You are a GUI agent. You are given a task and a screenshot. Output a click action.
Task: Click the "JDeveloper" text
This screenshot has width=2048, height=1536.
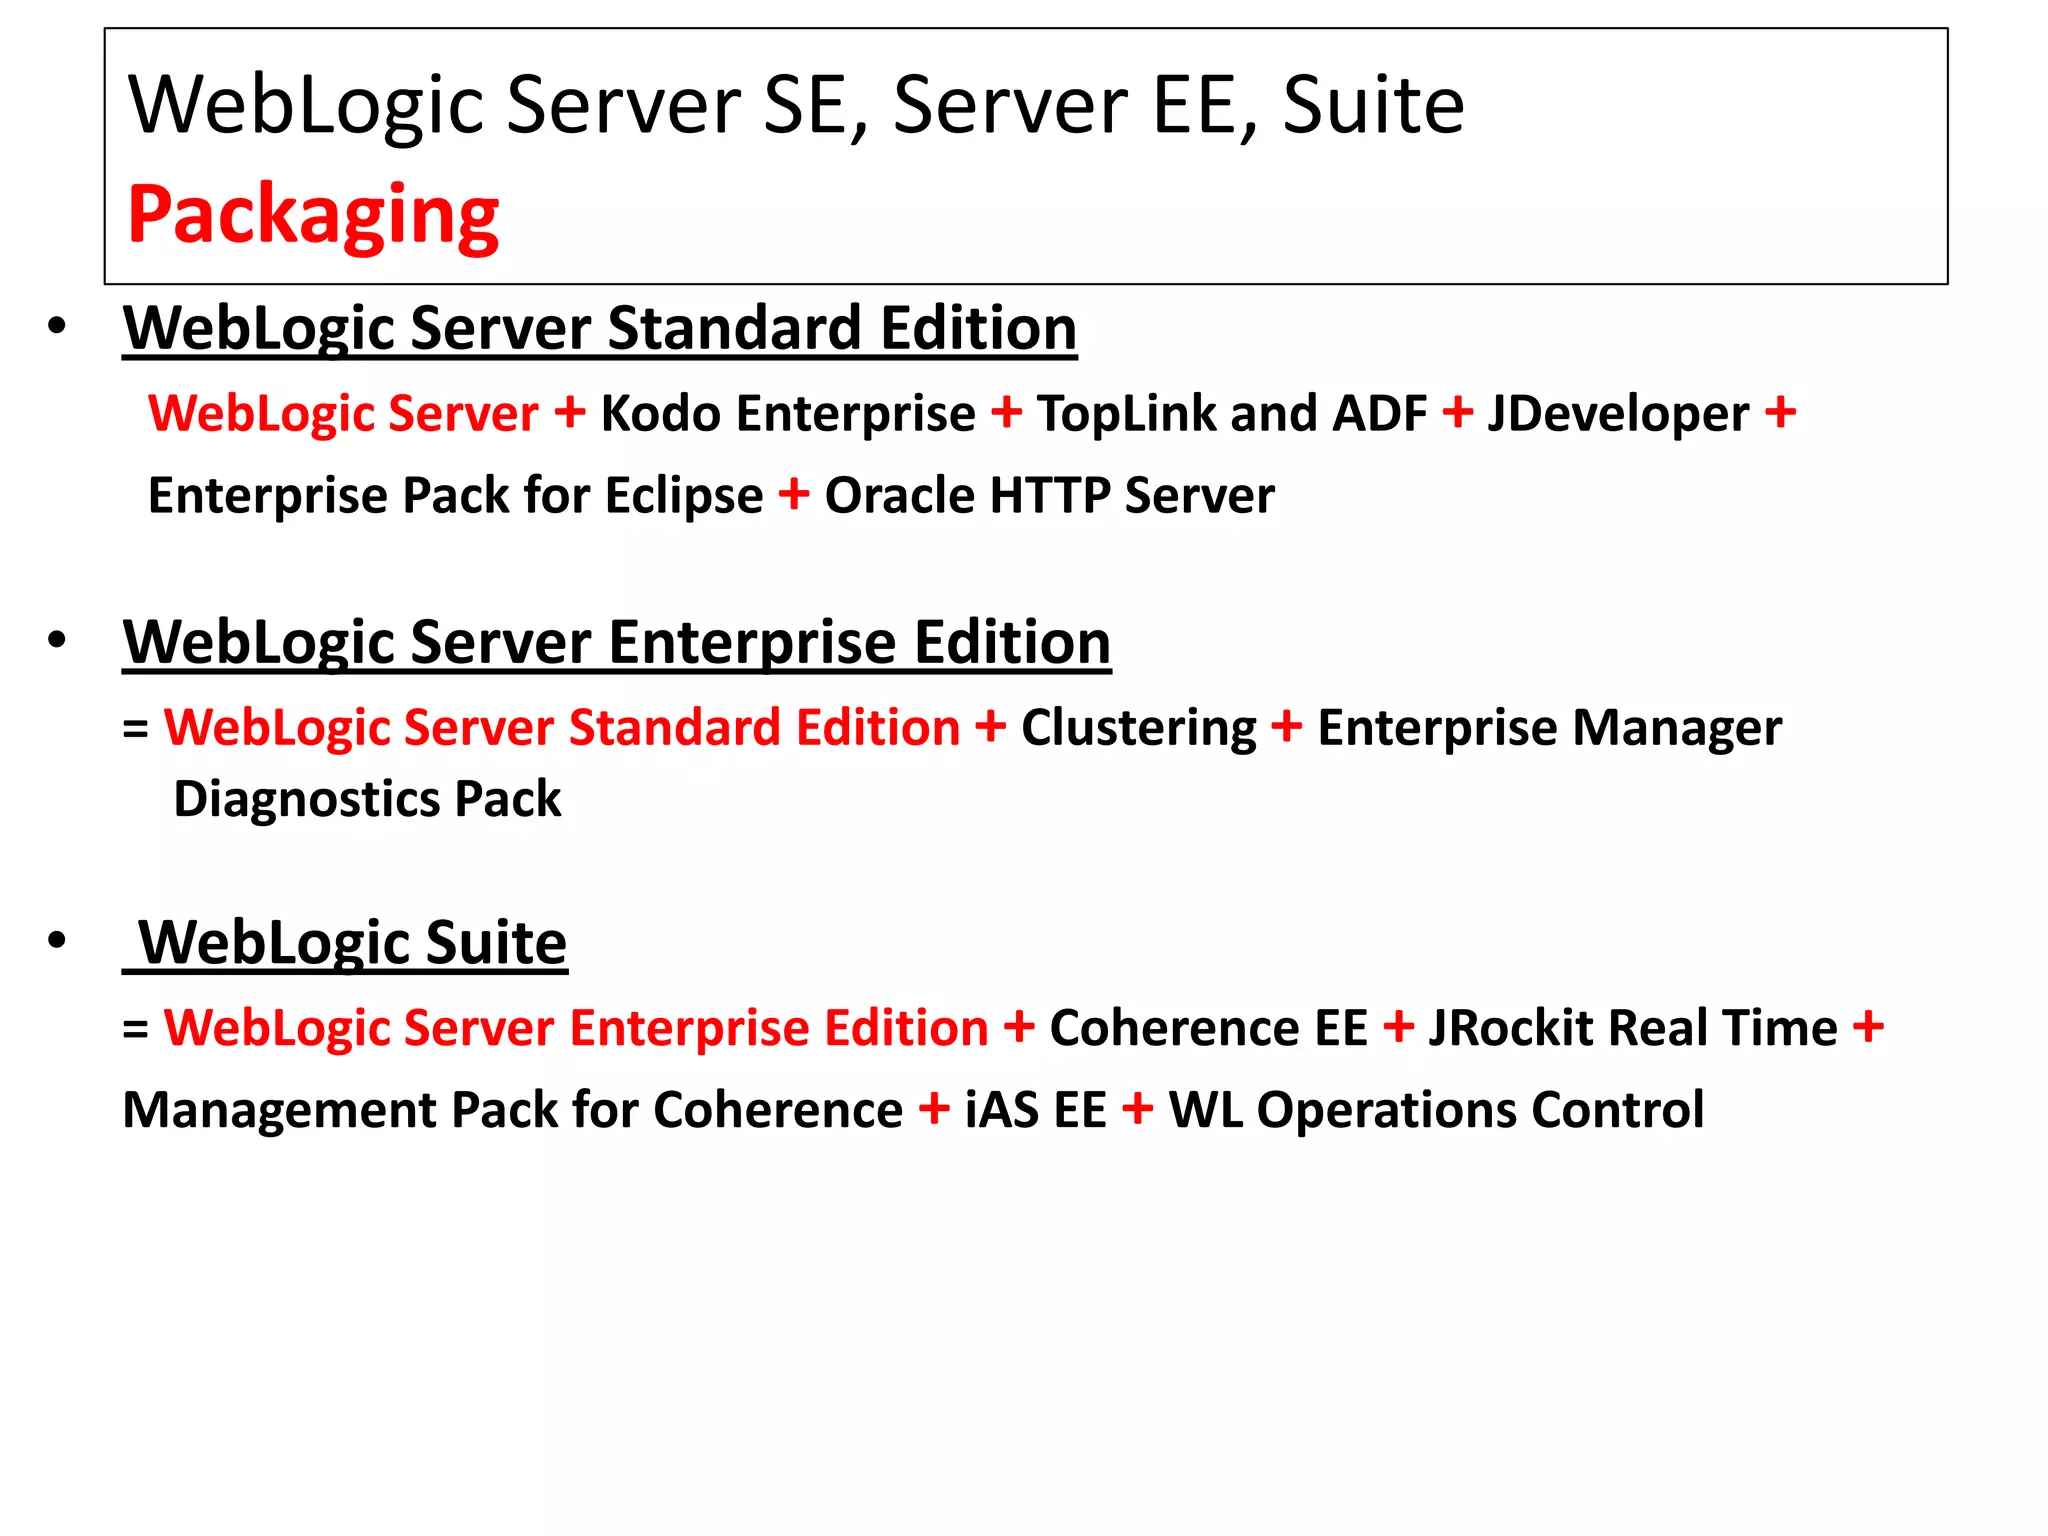click(x=1619, y=413)
